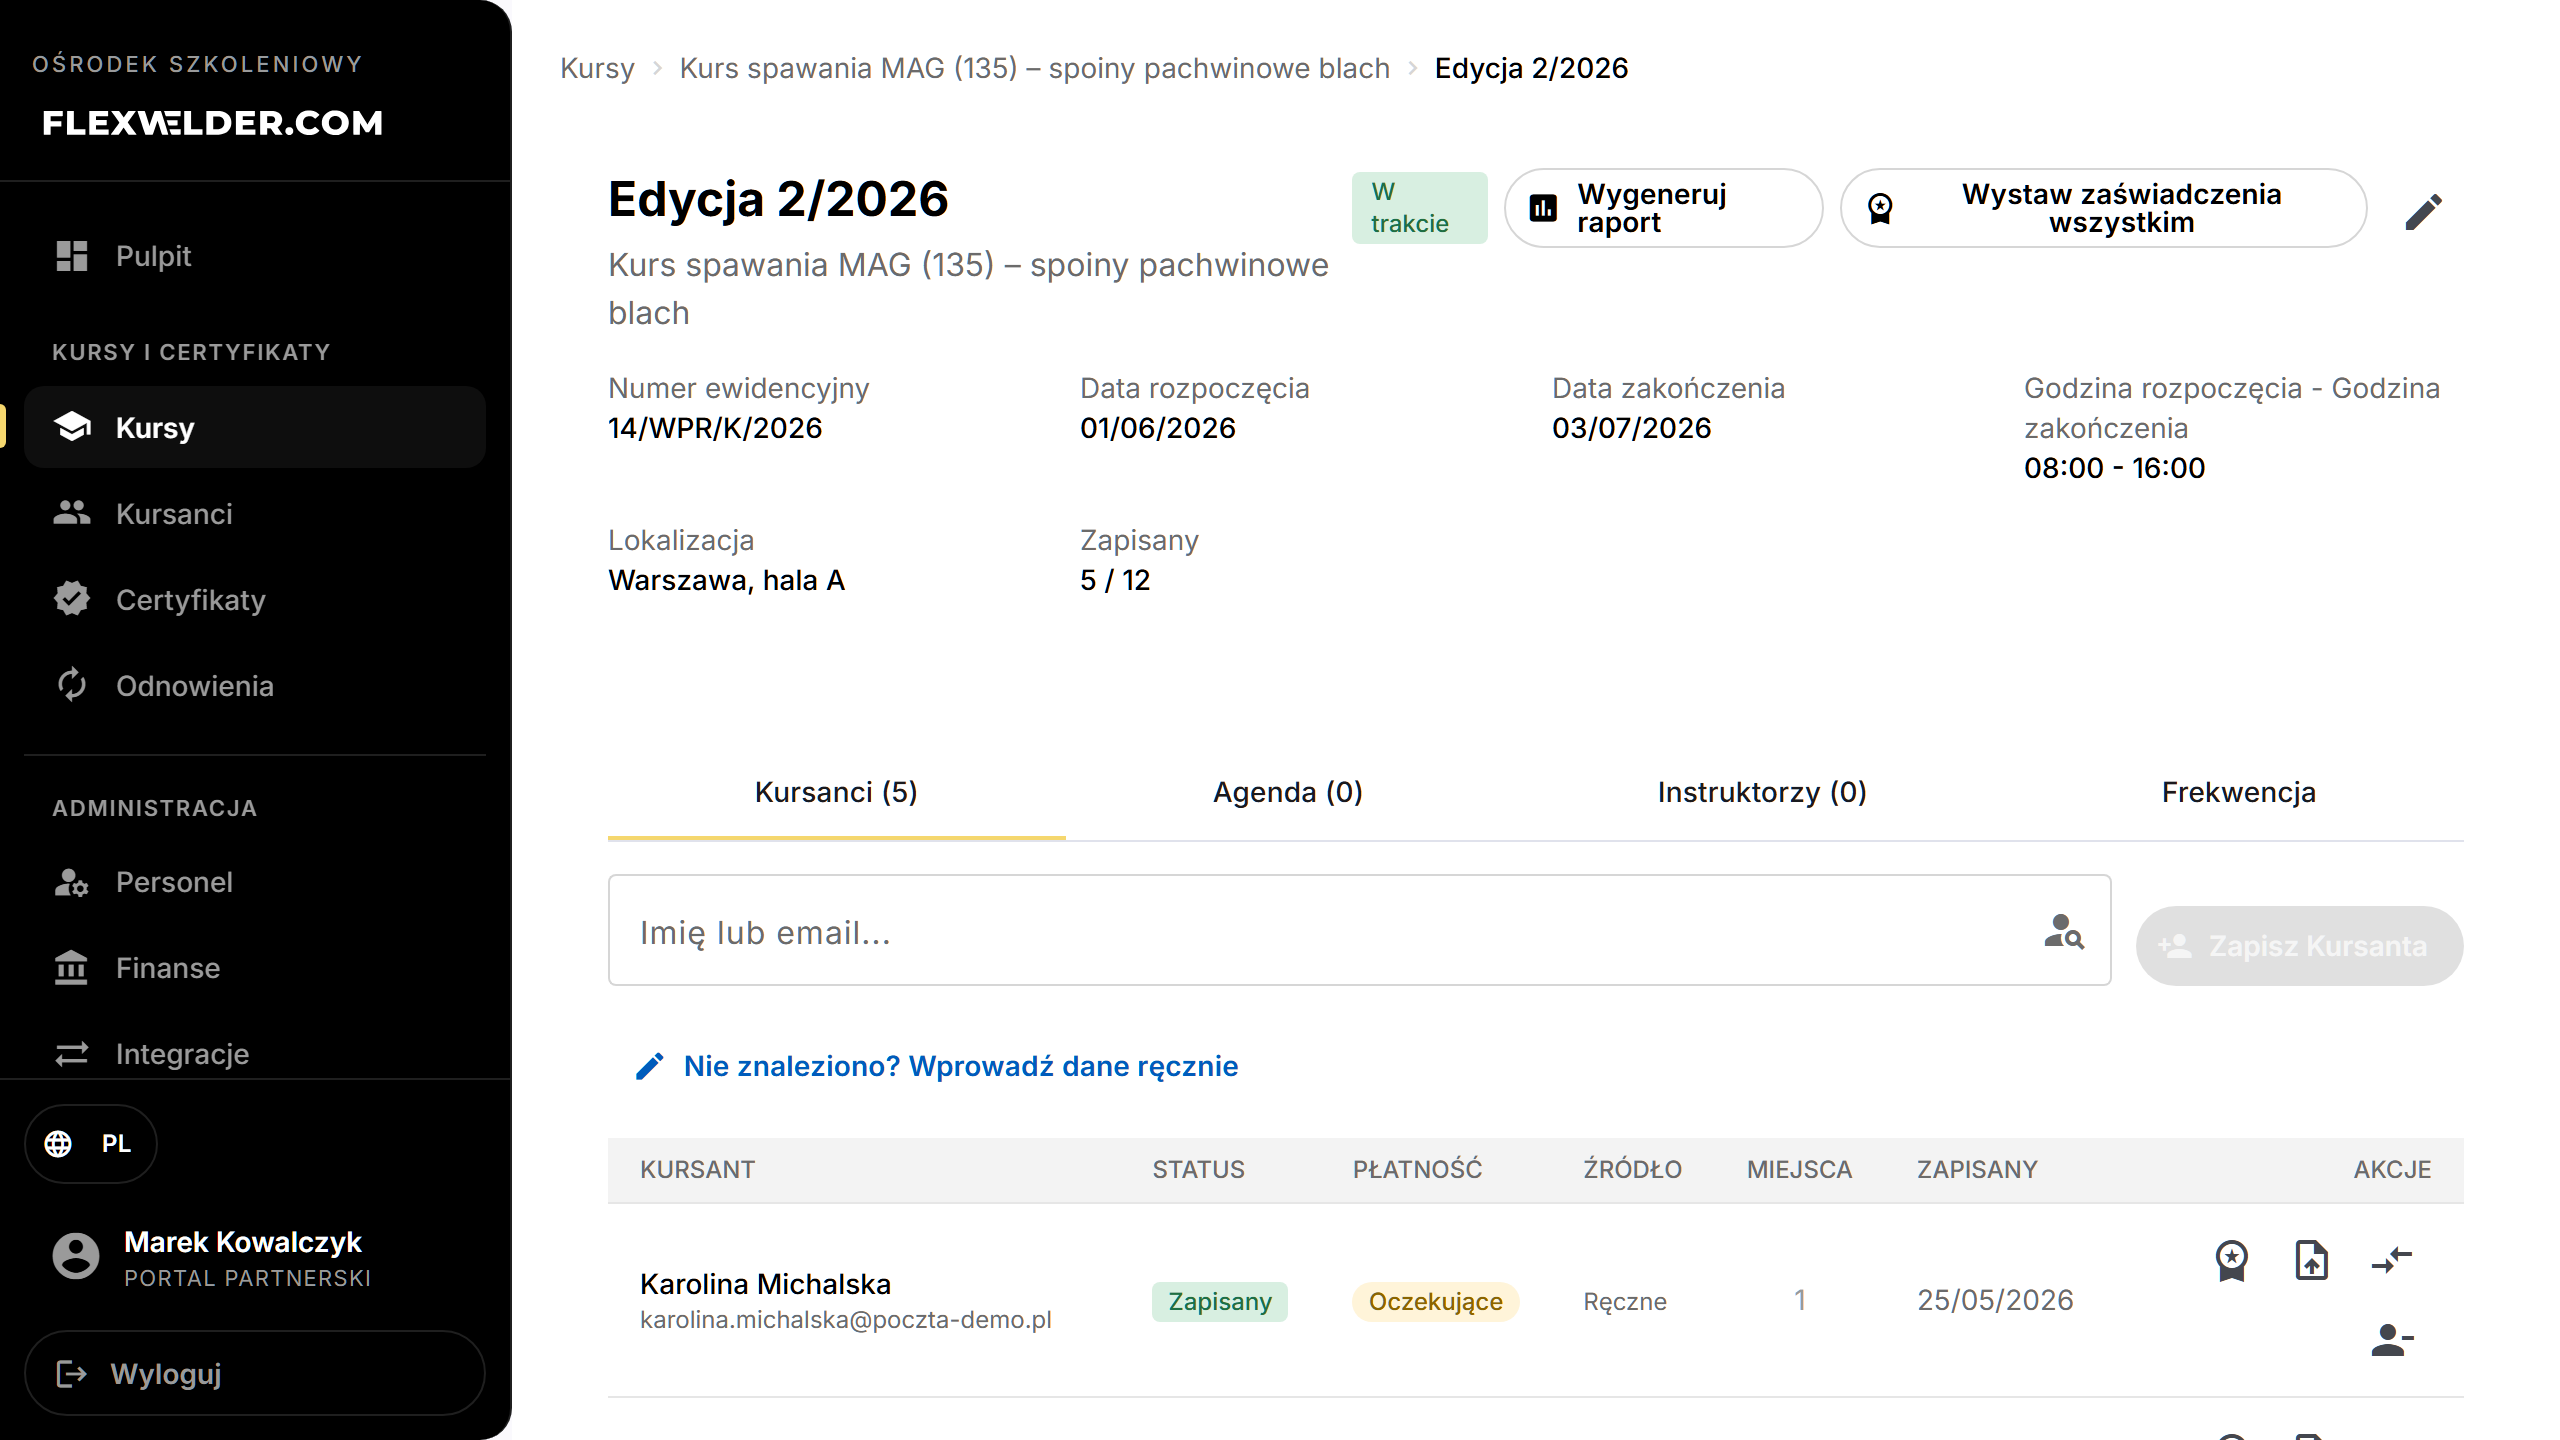
Task: Switch to the Agenda (0) tab
Action: point(1288,793)
